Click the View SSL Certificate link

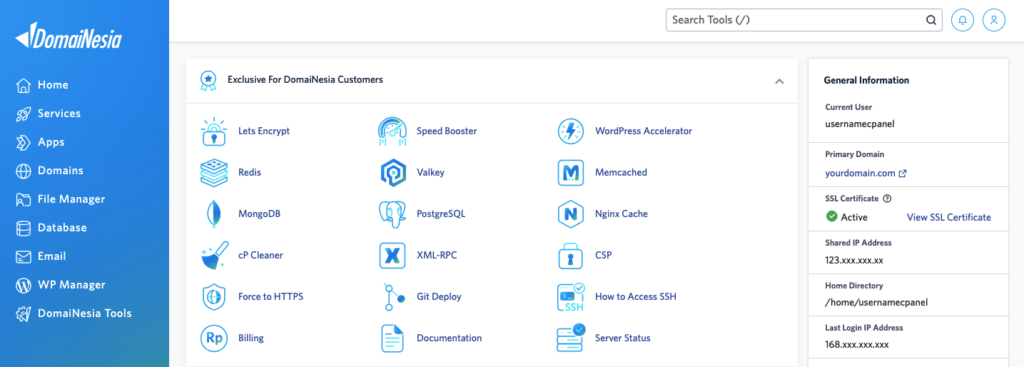tap(949, 217)
